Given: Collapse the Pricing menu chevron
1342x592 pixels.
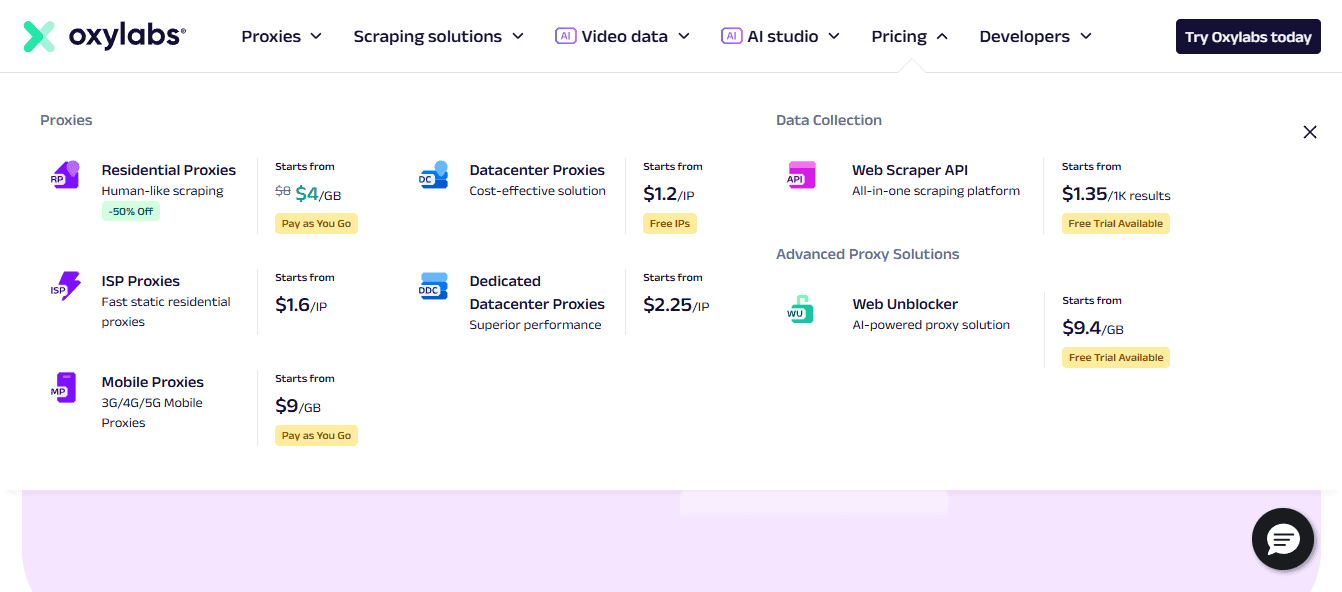Looking at the screenshot, I should click(x=942, y=36).
